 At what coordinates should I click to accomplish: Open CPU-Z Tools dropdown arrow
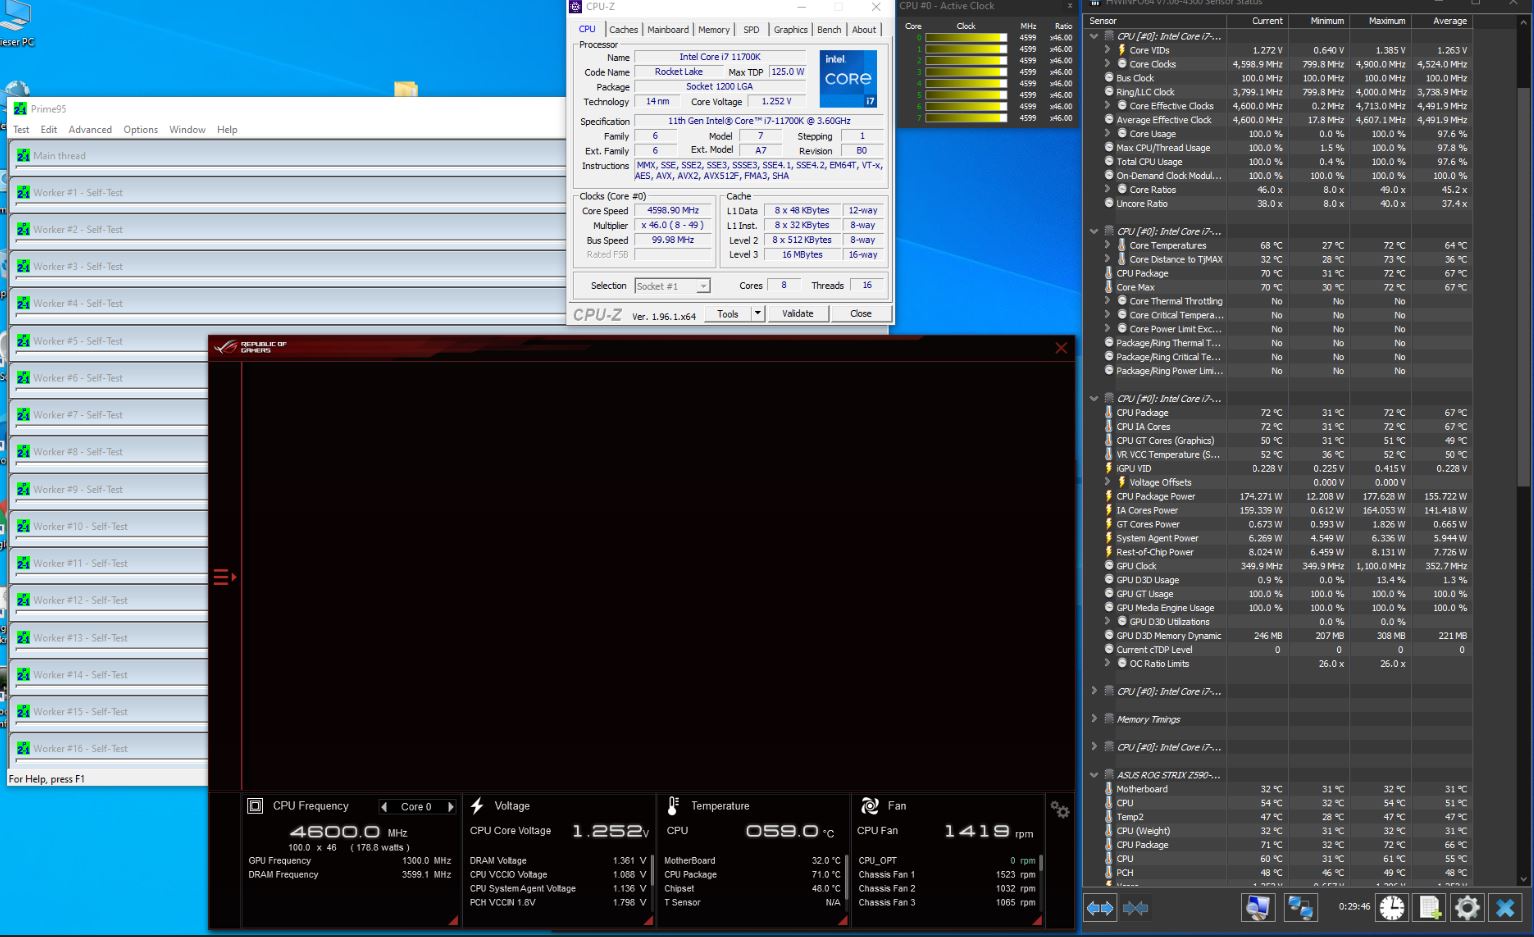coord(758,314)
